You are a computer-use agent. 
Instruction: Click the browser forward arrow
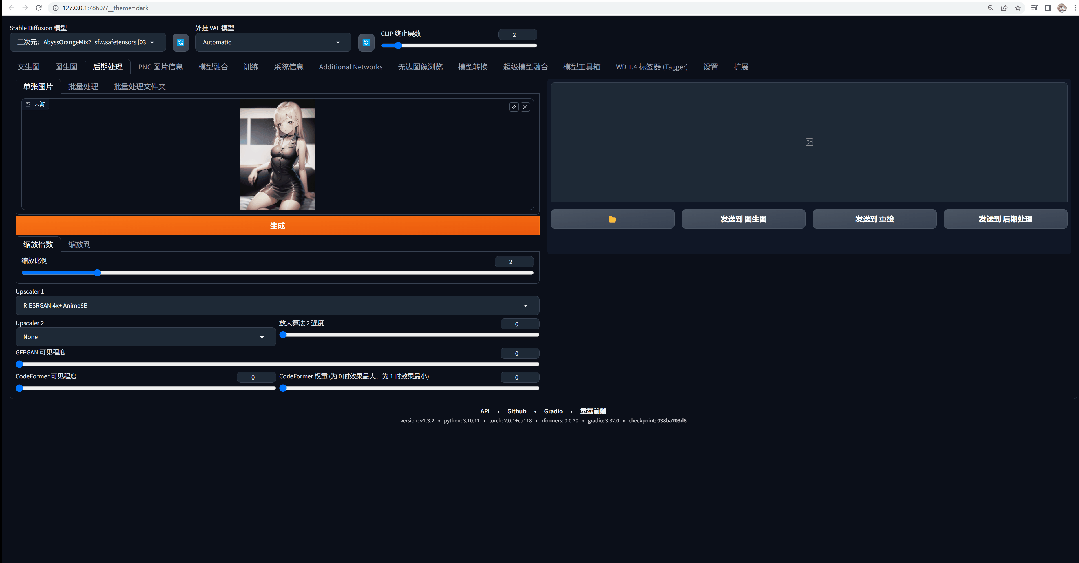pos(25,8)
